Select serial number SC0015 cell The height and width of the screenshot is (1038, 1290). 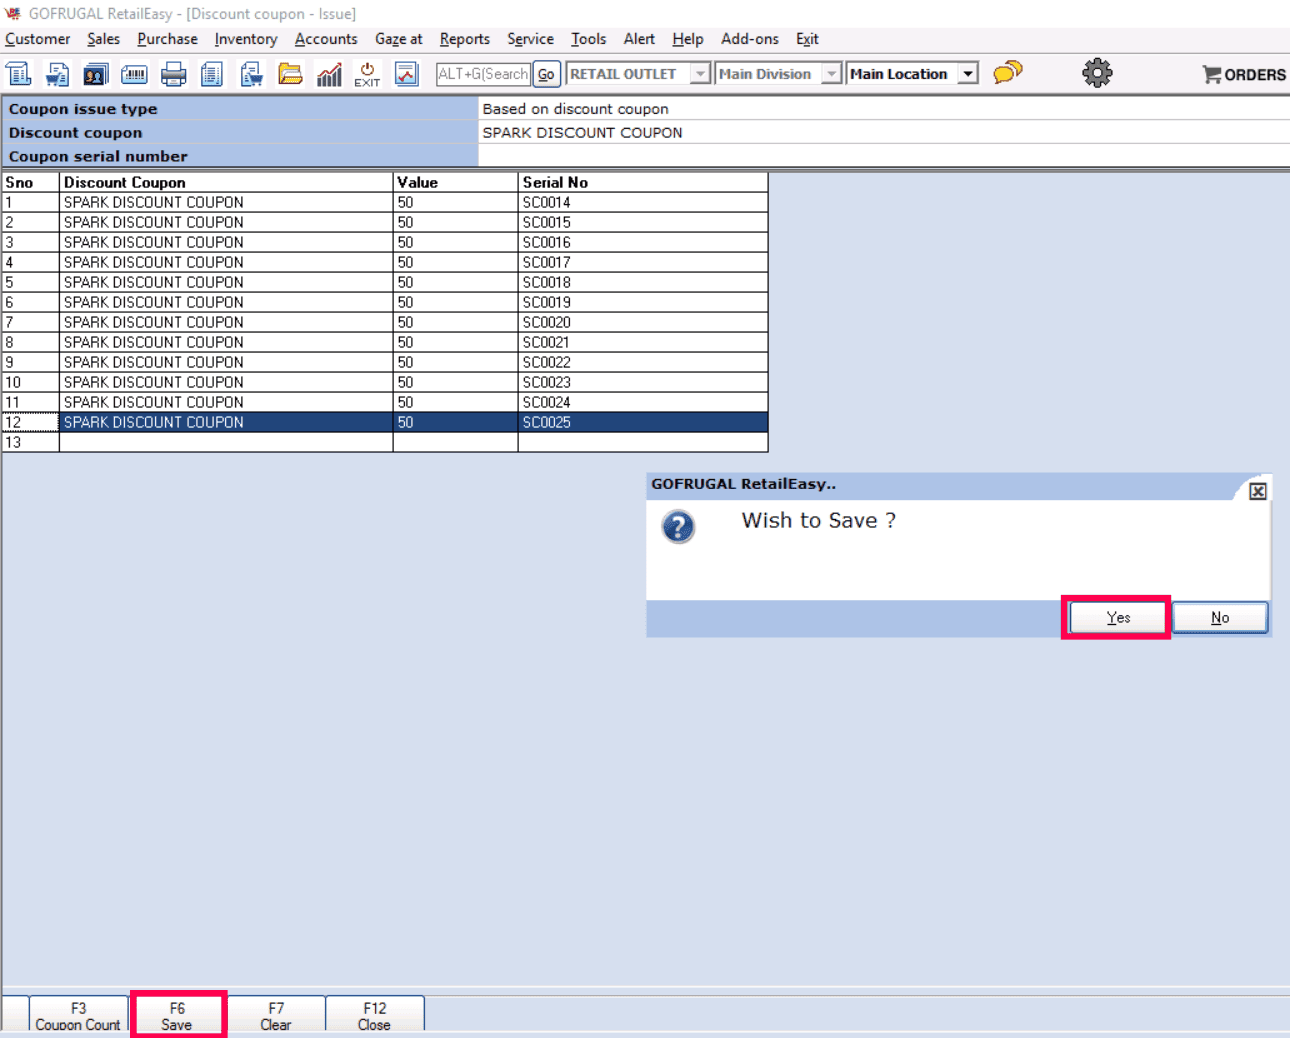point(643,222)
